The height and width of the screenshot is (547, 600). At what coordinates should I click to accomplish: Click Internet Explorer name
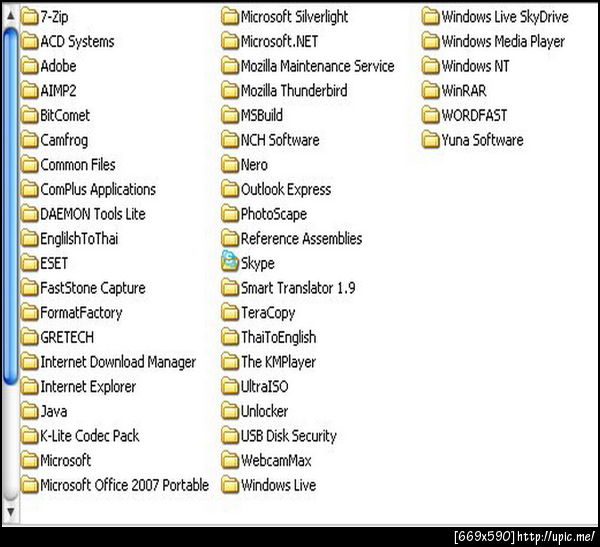click(88, 387)
